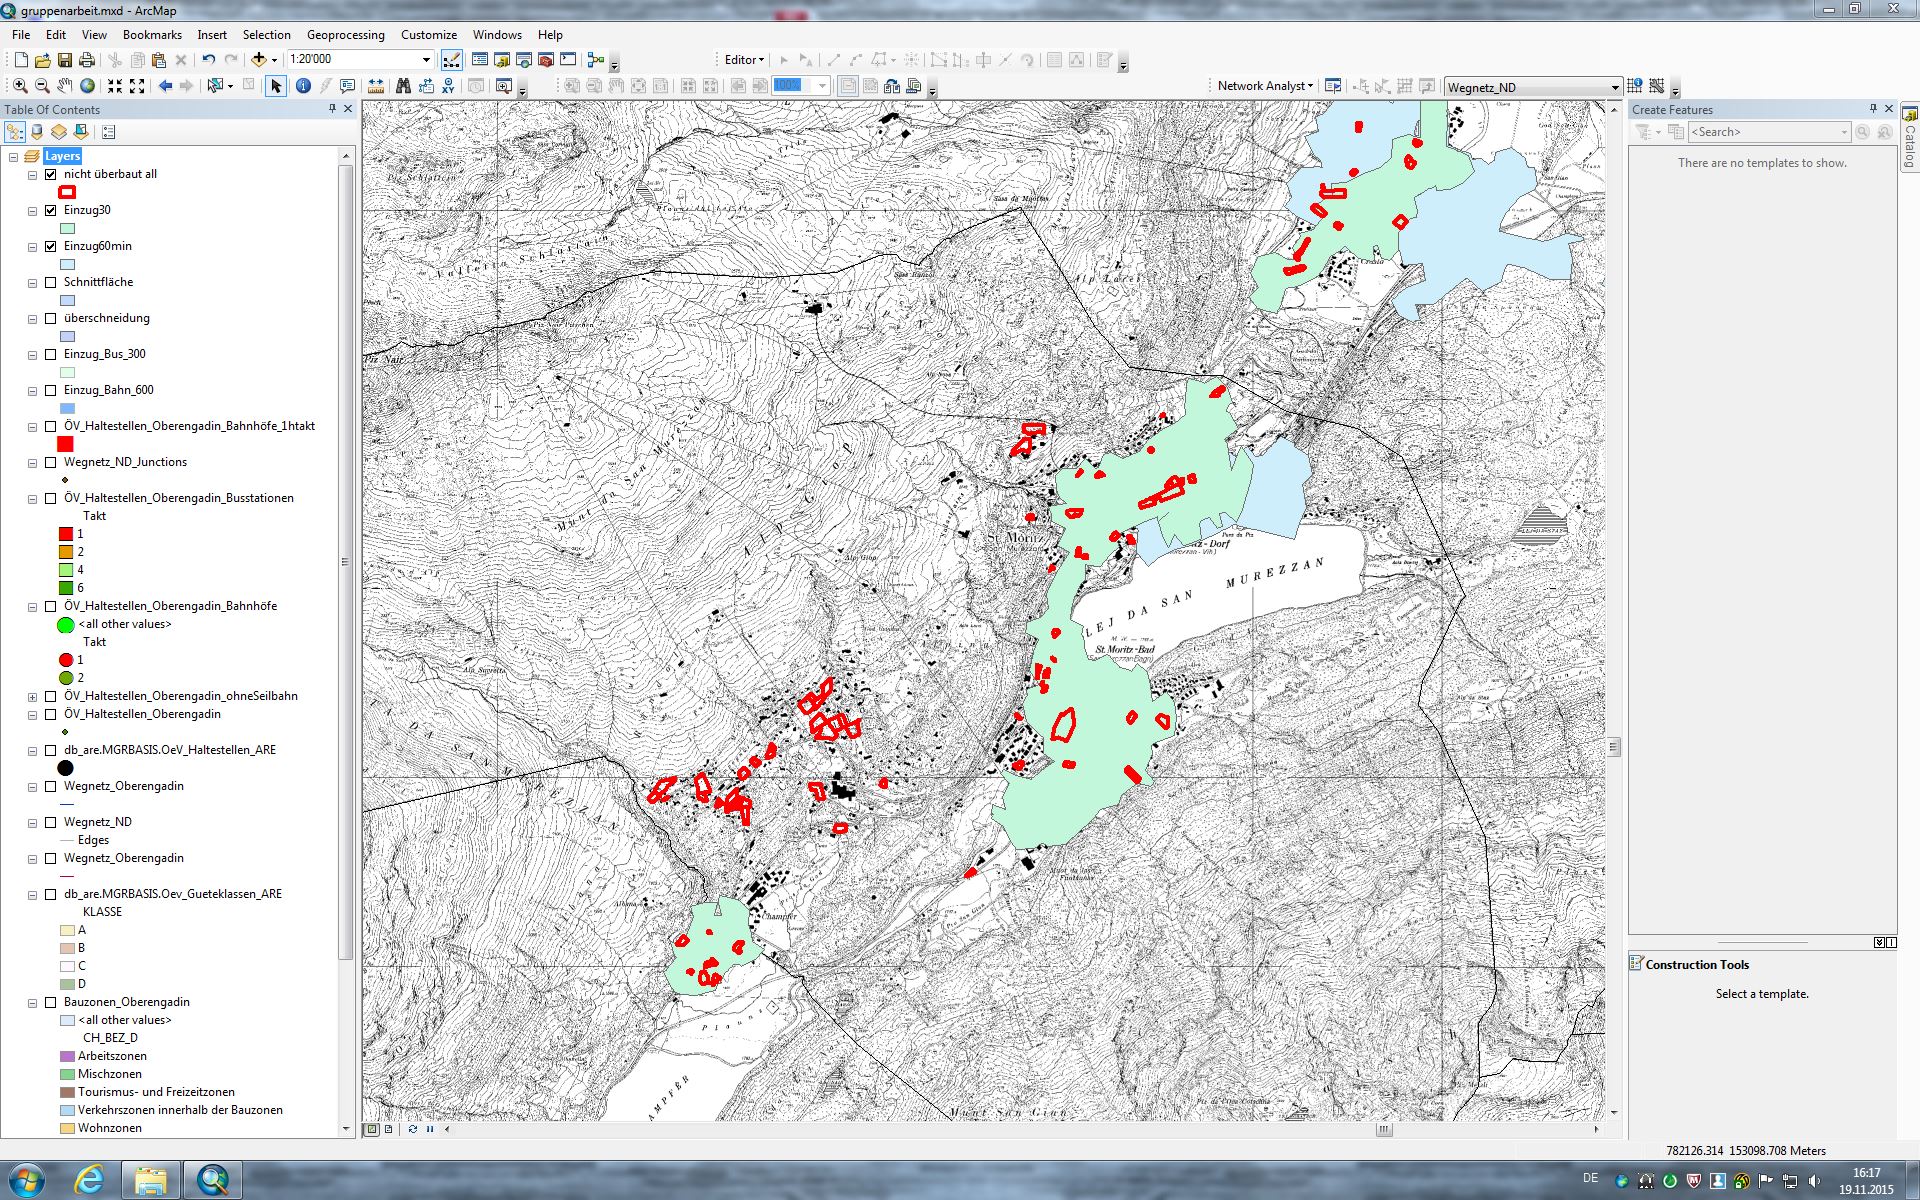Screen dimensions: 1920x1200
Task: Uncheck the Einzug30 layer
Action: (51, 210)
